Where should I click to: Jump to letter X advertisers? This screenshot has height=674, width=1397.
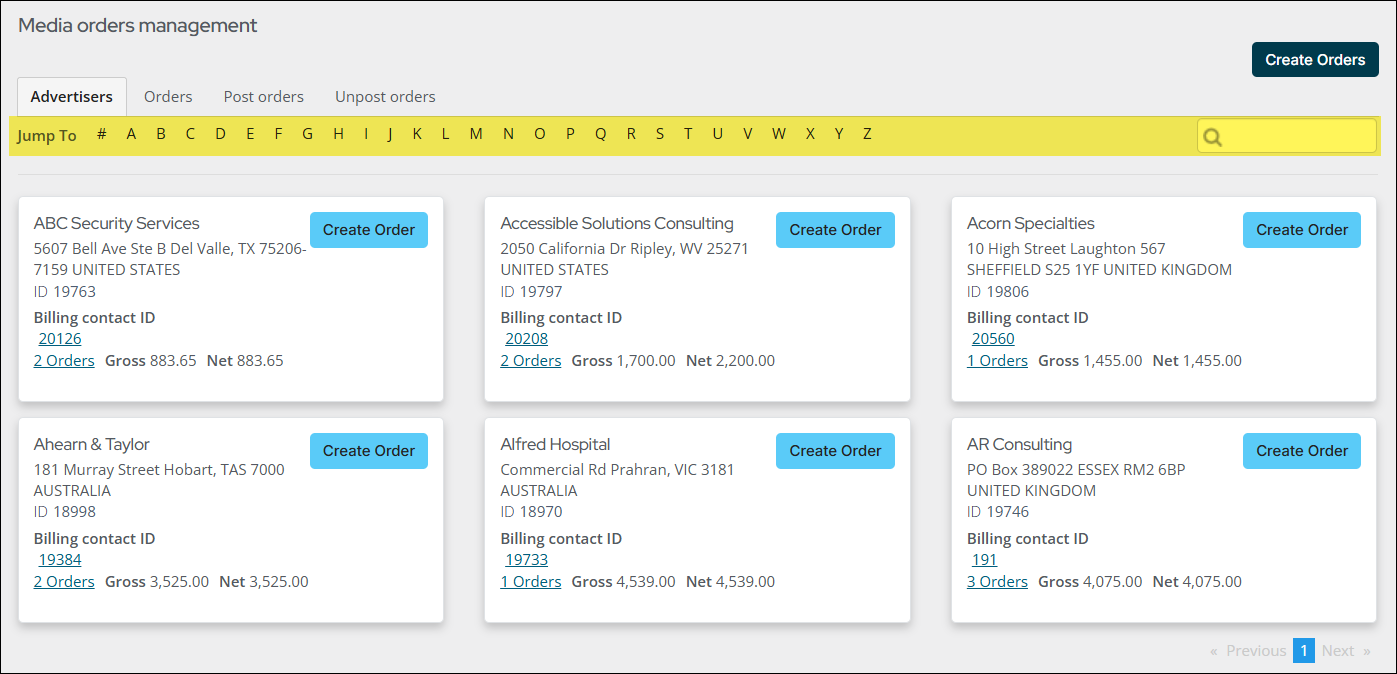pyautogui.click(x=810, y=134)
